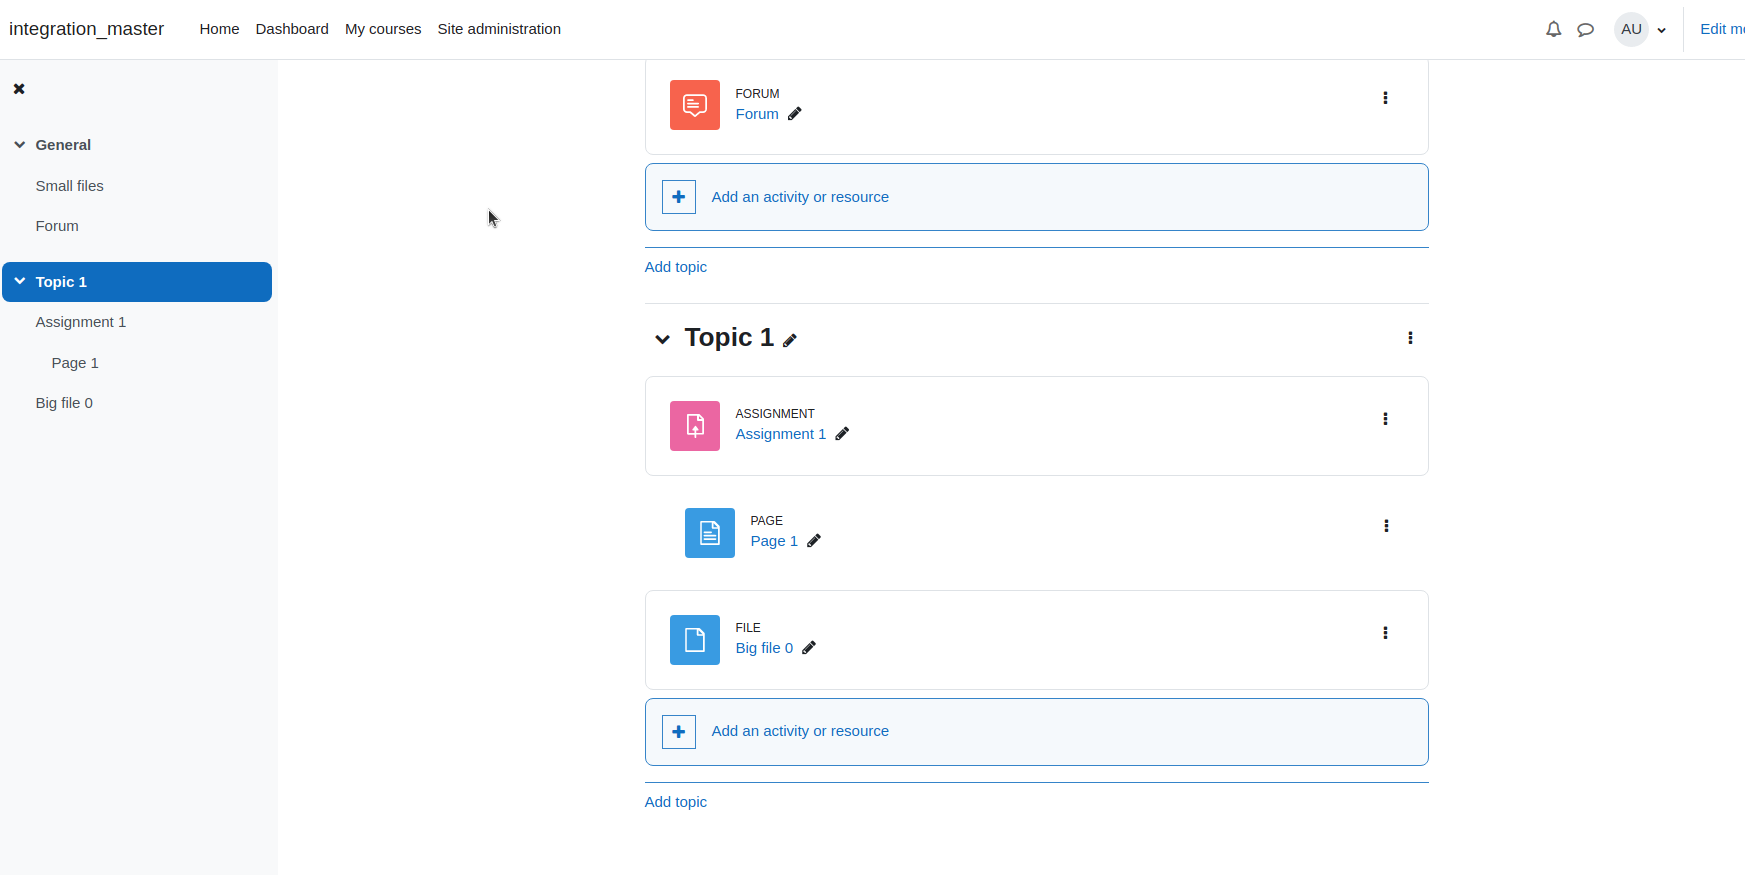Screen dimensions: 1745x875
Task: Close the course index drawer
Action: point(19,89)
